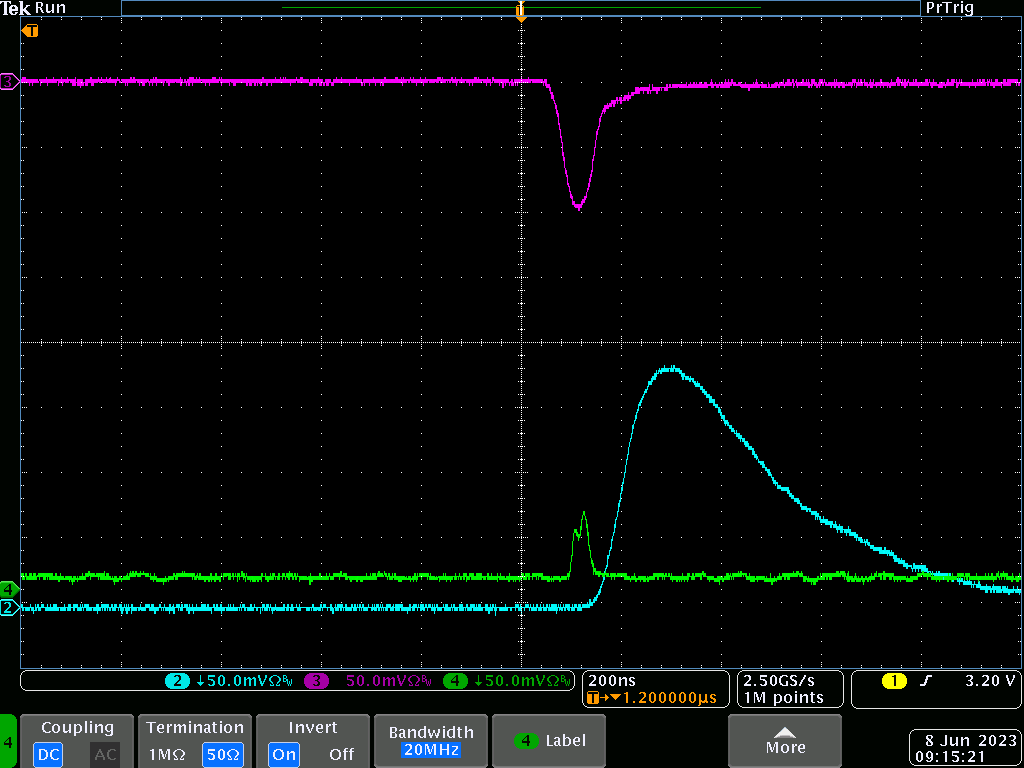The height and width of the screenshot is (768, 1024).
Task: Click channel 2 badge in readout bar
Action: click(177, 681)
